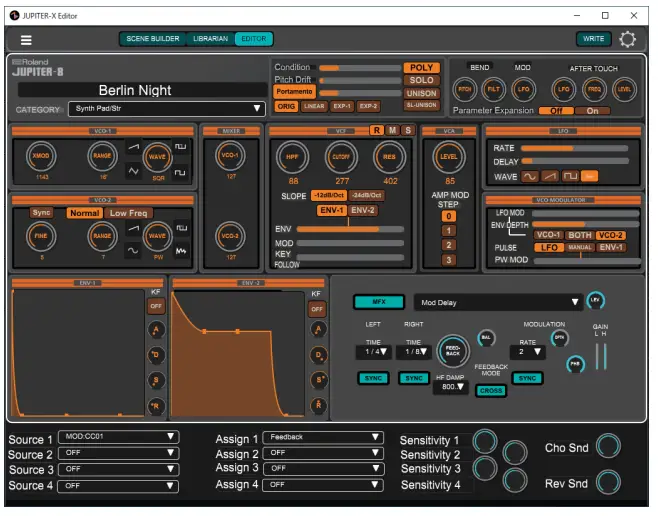This screenshot has width=658, height=516.
Task: Toggle the MFX button
Action: [x=379, y=302]
